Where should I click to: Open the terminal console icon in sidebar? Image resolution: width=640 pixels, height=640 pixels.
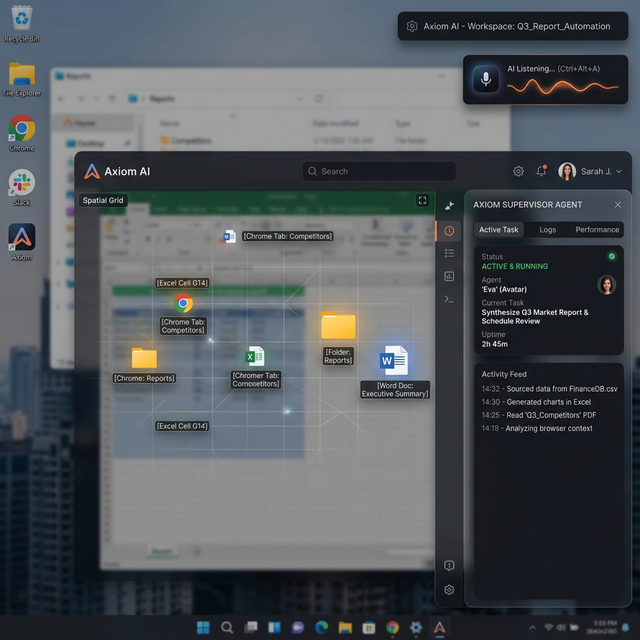coord(449,299)
